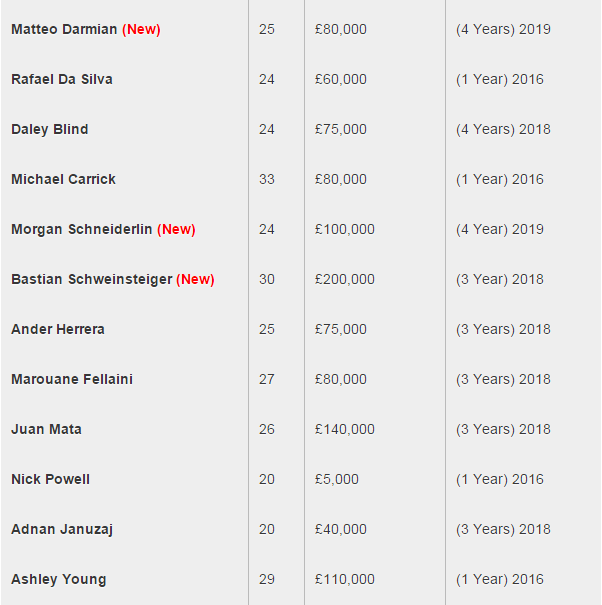The height and width of the screenshot is (605, 602).
Task: Select Ander Herrera's name
Action: [x=58, y=329]
